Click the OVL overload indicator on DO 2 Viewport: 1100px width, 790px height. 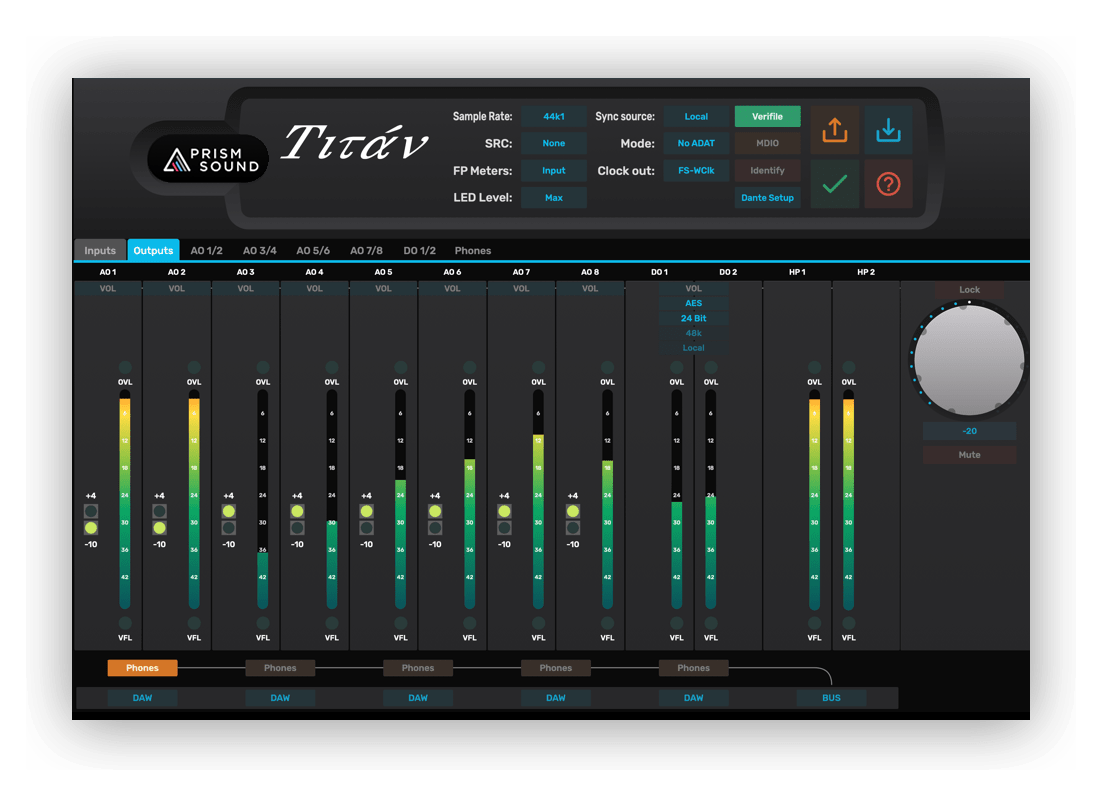[x=711, y=367]
